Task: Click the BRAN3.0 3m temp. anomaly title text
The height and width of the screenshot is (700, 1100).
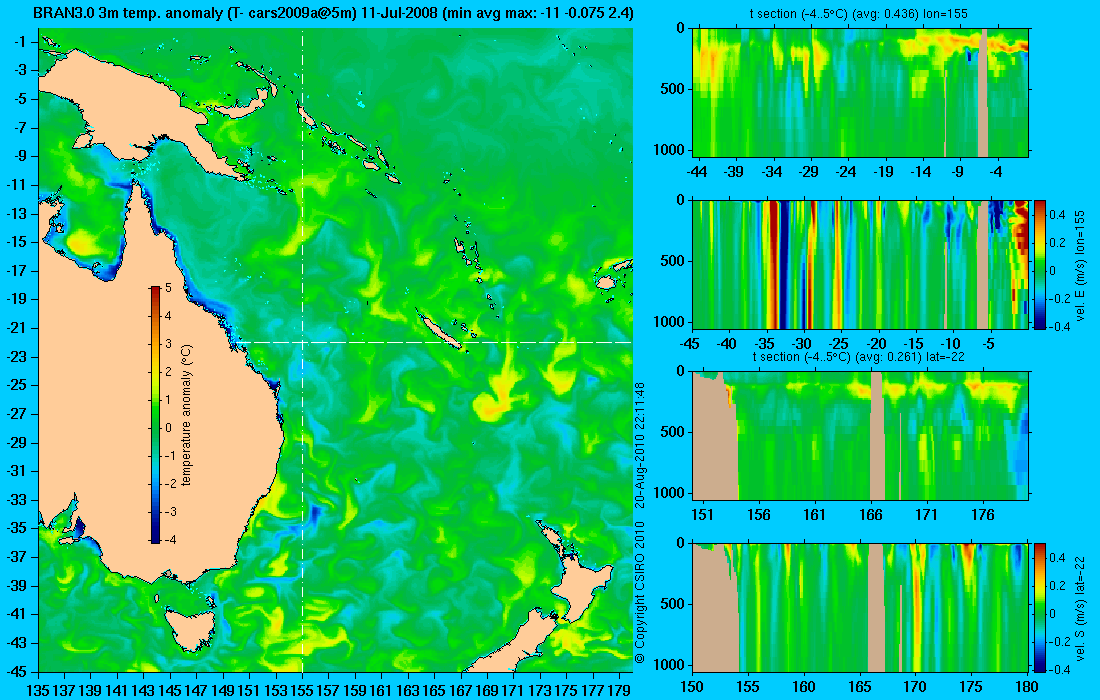Action: pos(333,13)
